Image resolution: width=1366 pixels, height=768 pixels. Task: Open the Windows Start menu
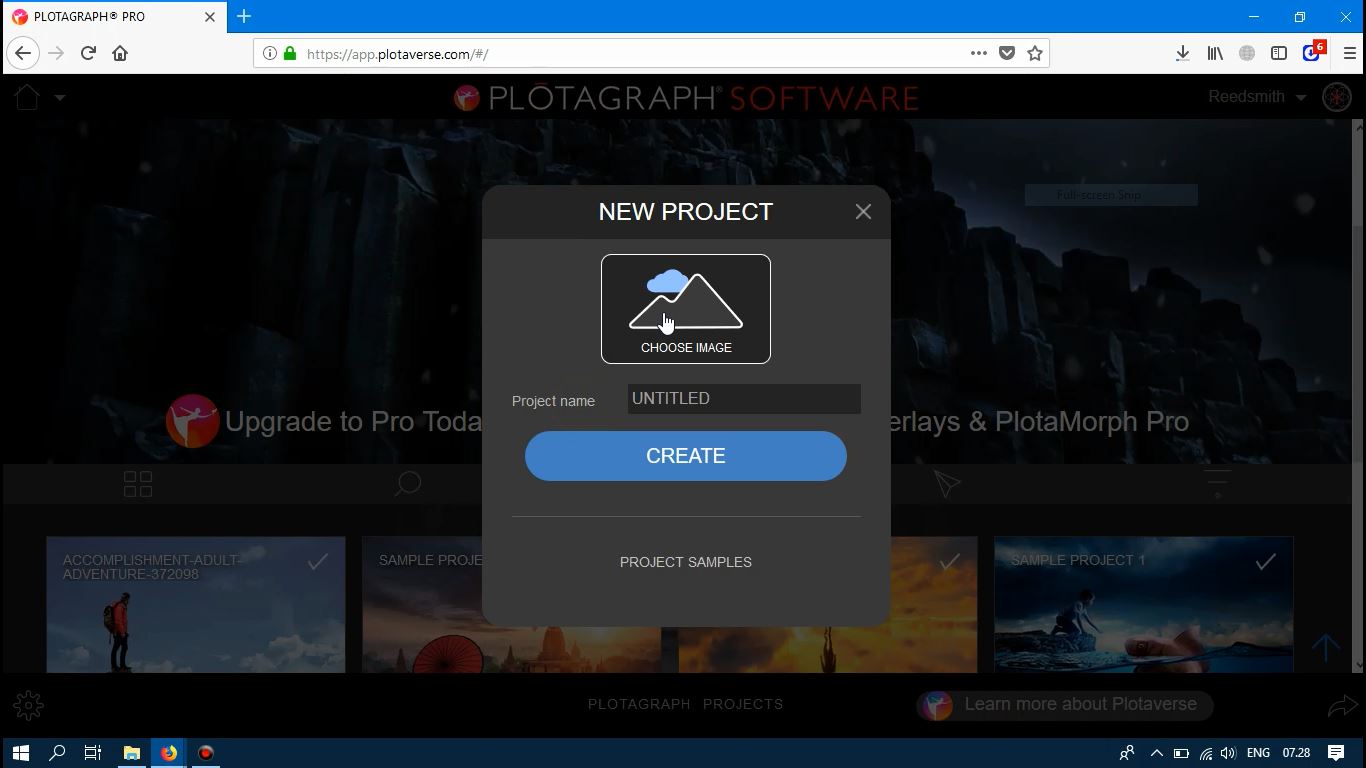coord(20,753)
